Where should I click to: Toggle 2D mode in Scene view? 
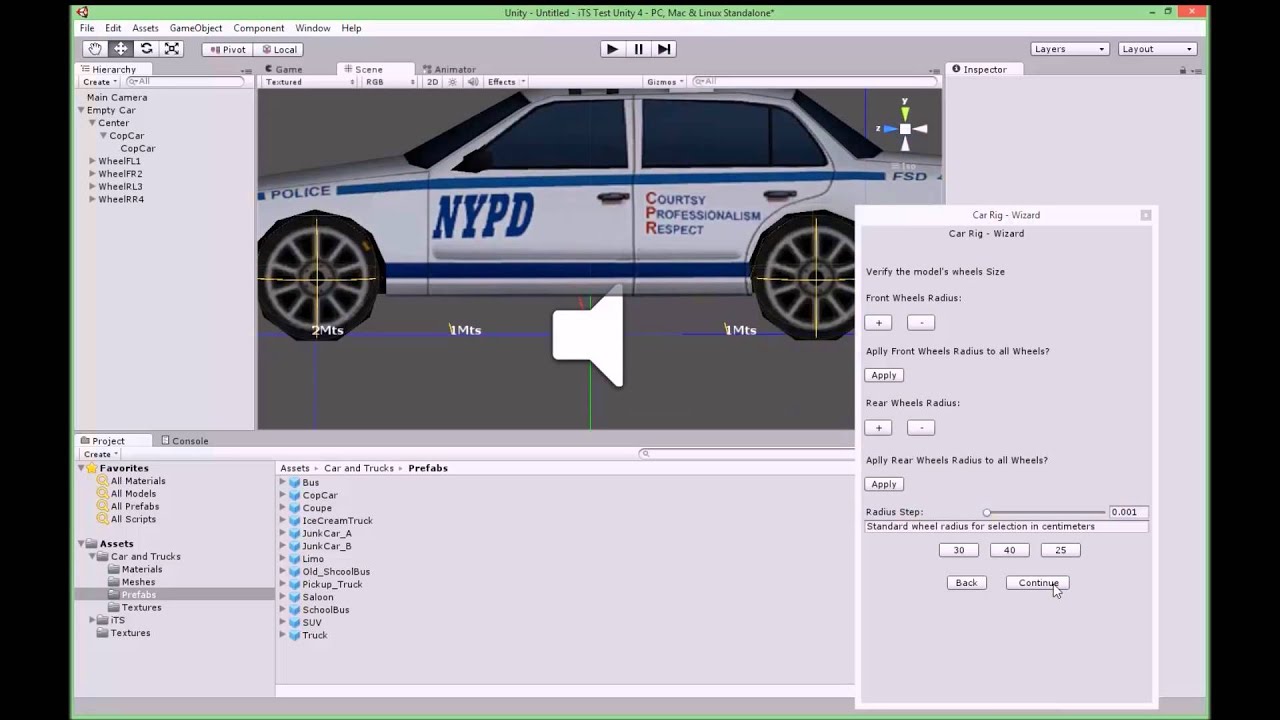click(433, 82)
